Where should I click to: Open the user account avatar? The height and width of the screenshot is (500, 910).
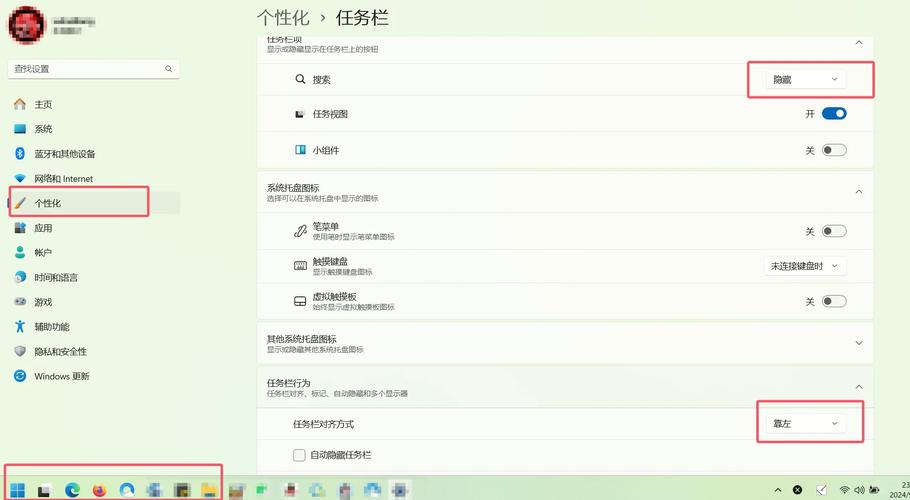click(x=26, y=25)
